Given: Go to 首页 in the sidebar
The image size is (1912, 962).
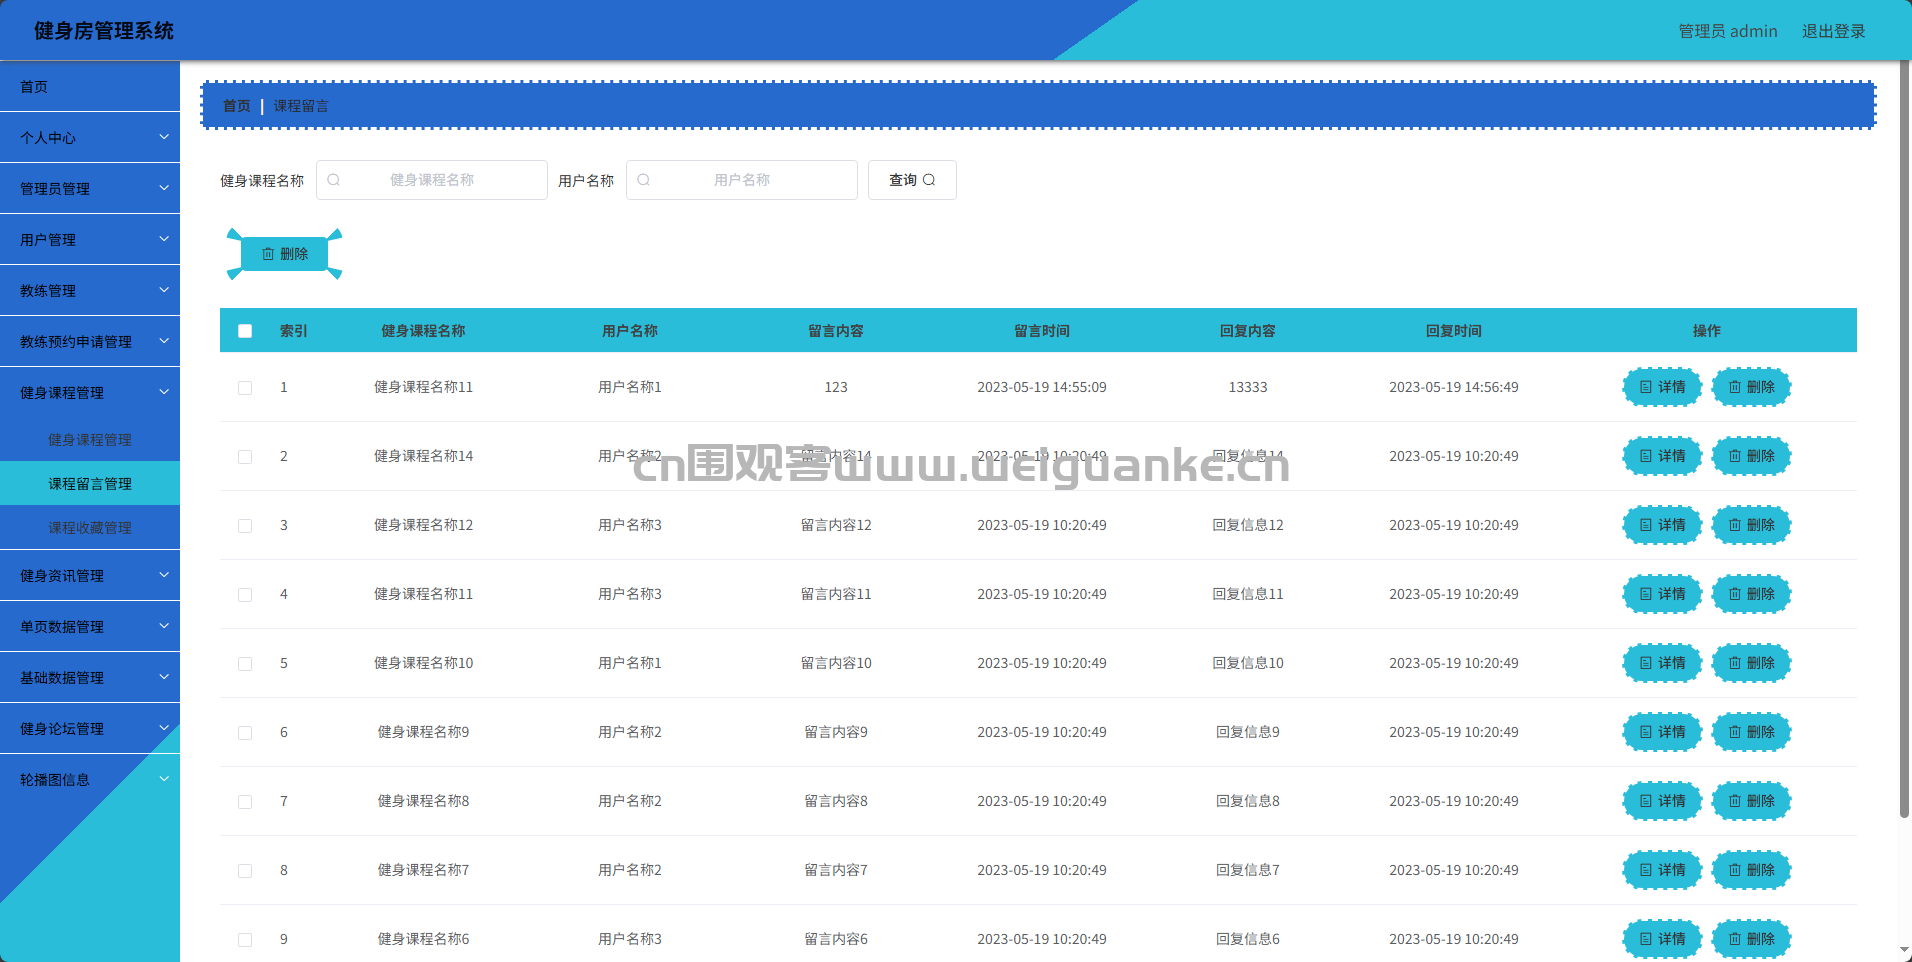Looking at the screenshot, I should [90, 86].
